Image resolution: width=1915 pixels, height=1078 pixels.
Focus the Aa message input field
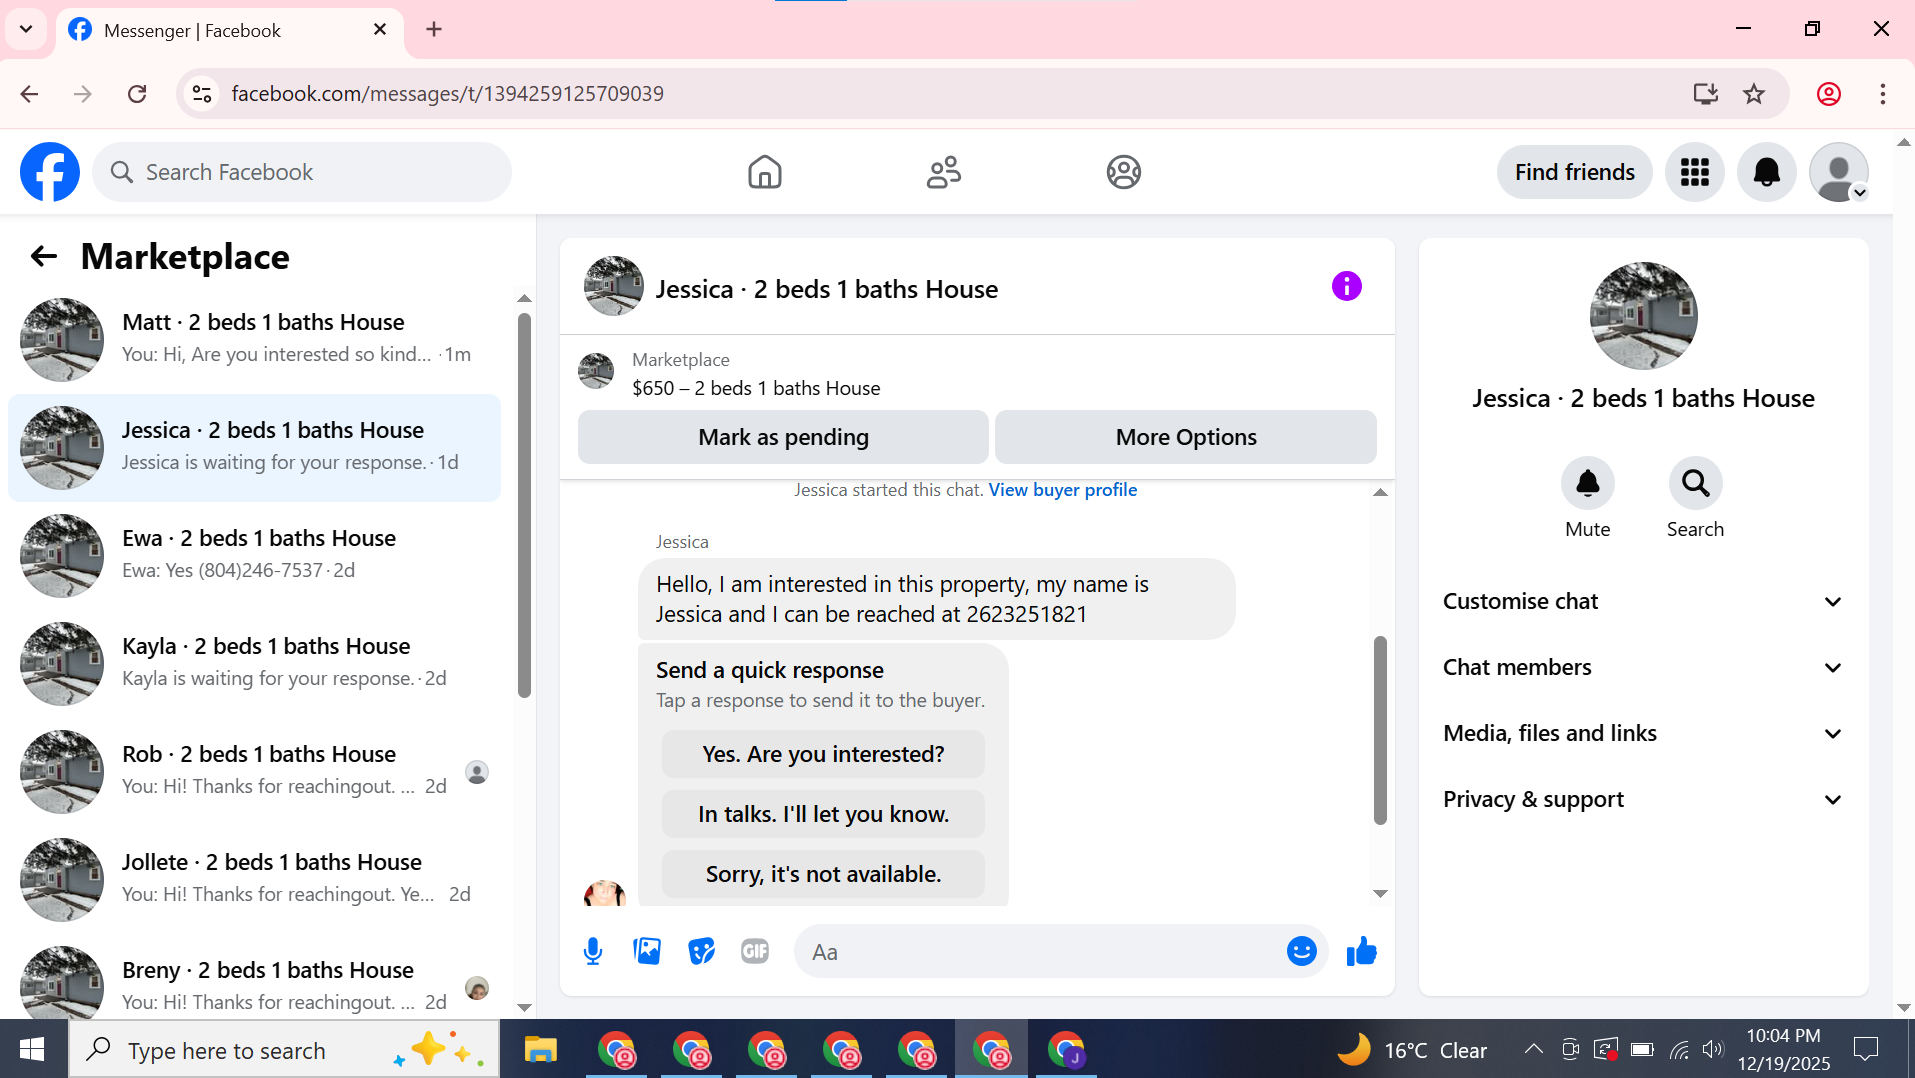(x=1040, y=952)
